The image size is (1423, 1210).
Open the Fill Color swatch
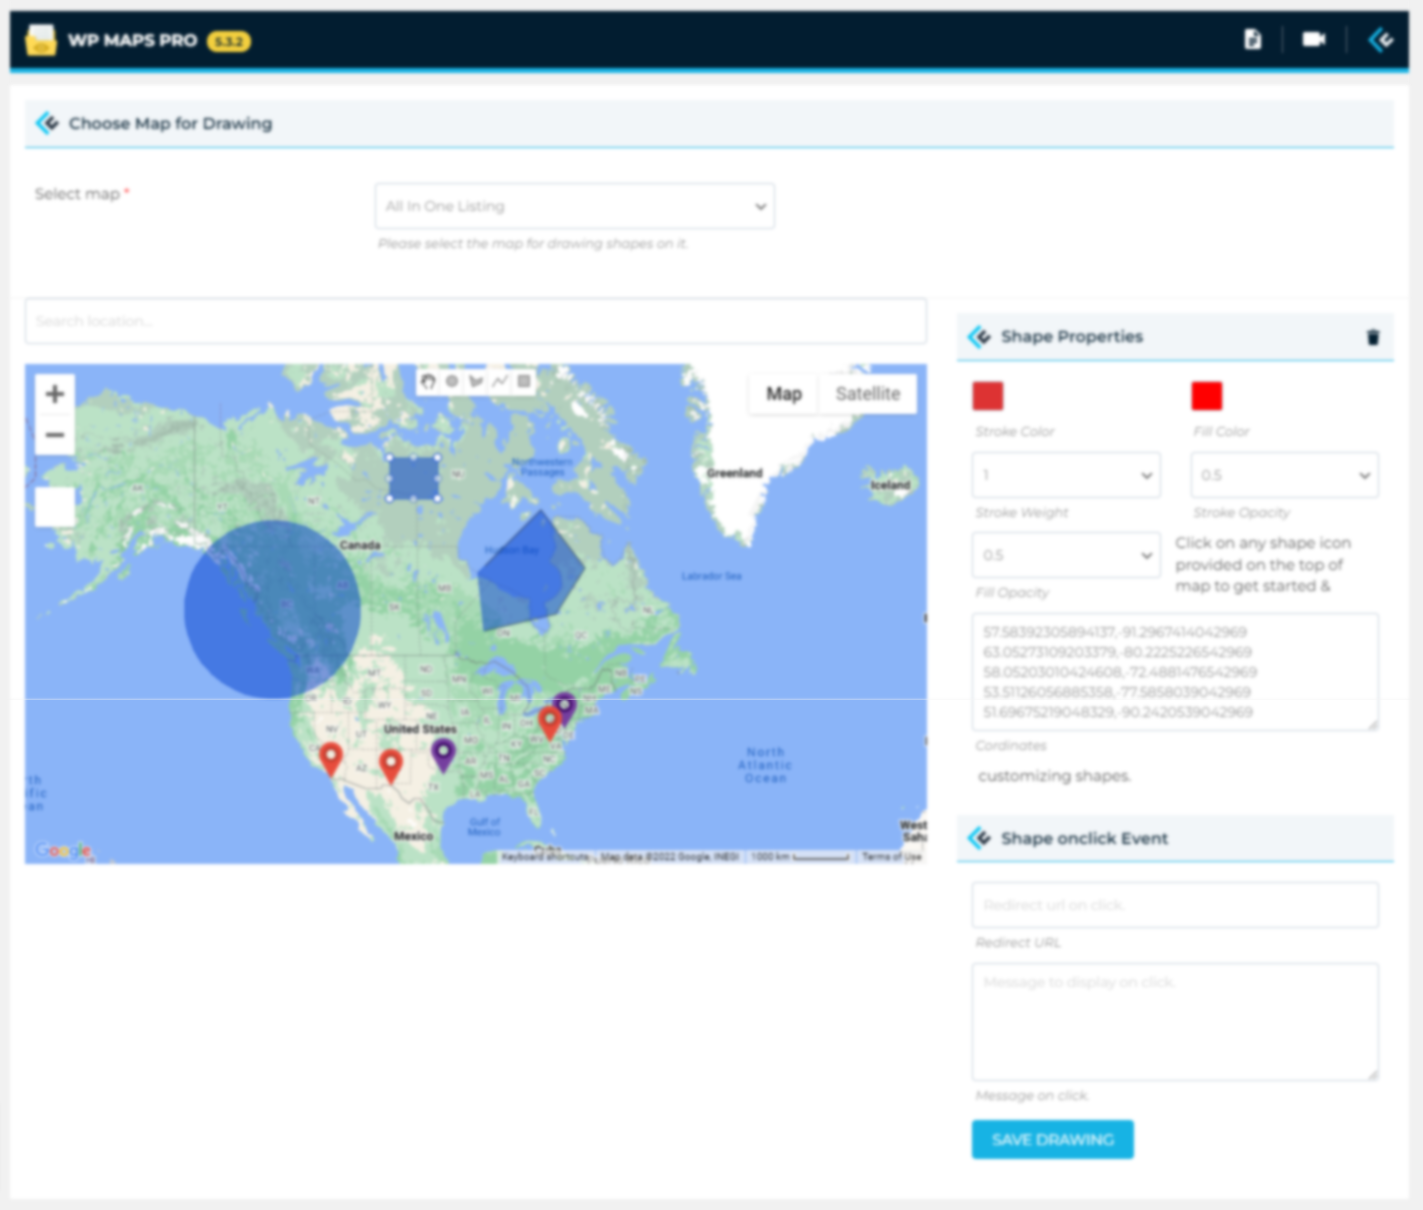point(1207,396)
